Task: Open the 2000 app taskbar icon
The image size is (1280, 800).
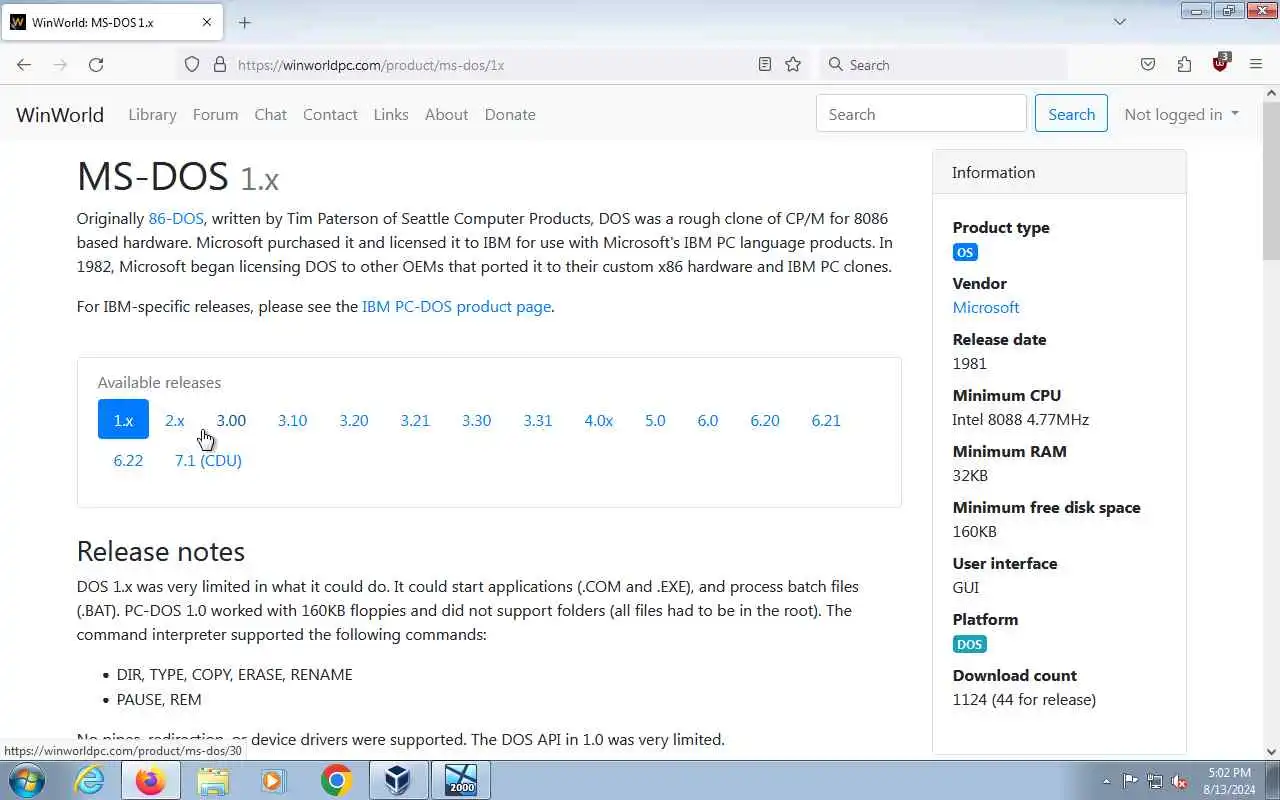Action: click(x=461, y=780)
